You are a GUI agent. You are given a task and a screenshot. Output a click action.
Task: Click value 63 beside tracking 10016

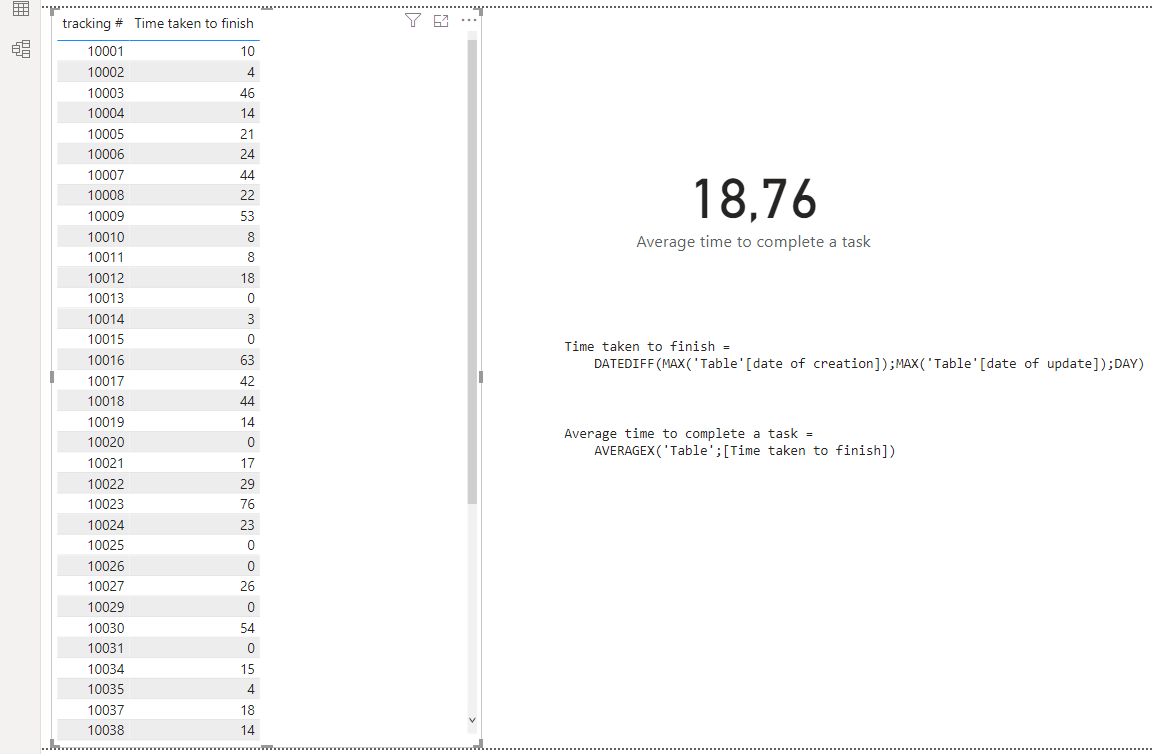coord(246,359)
